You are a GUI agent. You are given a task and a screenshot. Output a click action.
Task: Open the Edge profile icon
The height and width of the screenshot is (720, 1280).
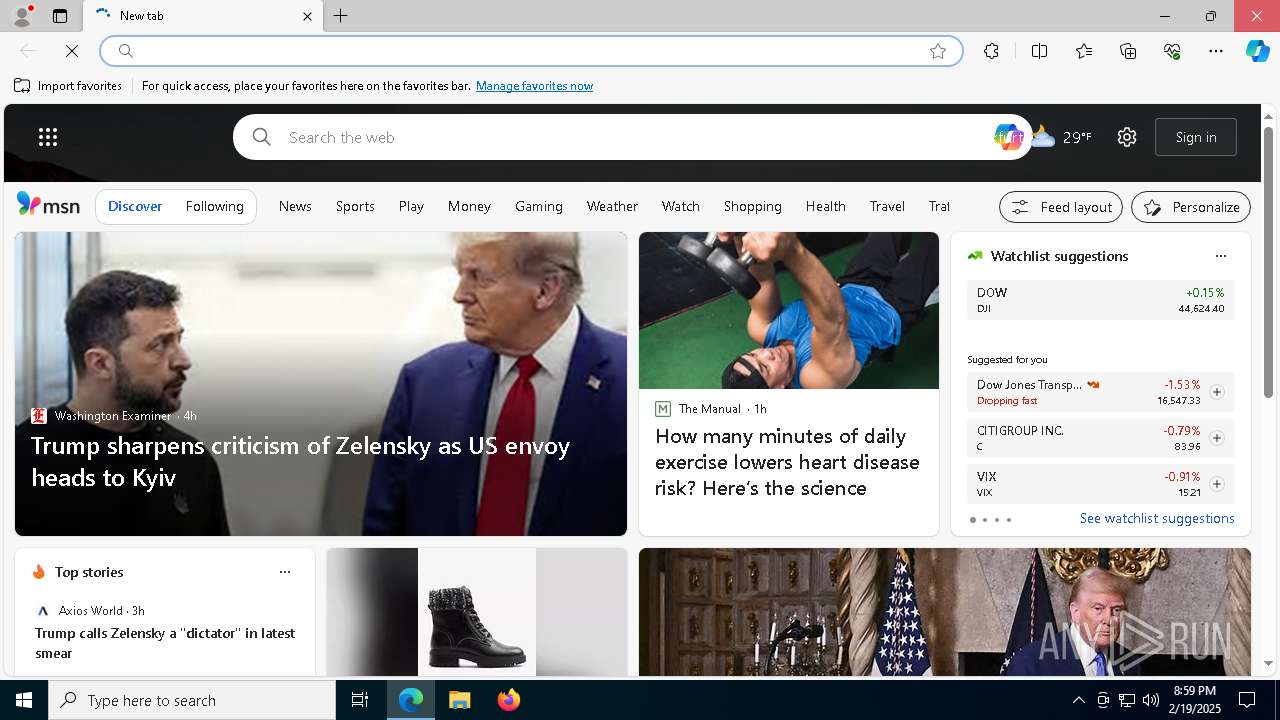point(21,16)
